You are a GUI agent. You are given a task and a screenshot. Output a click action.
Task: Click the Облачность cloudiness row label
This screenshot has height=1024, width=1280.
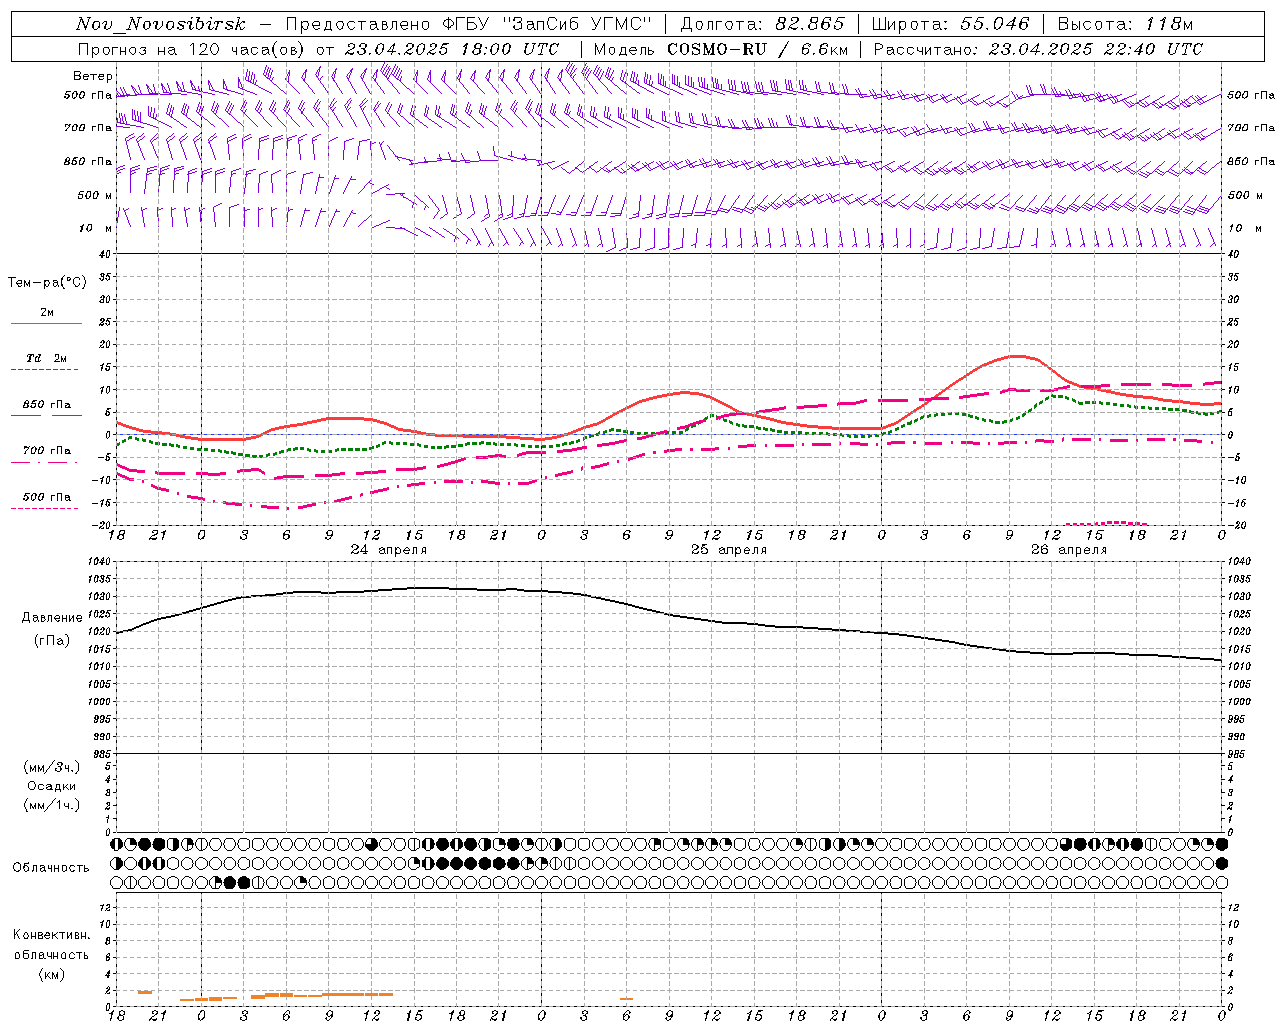[51, 867]
